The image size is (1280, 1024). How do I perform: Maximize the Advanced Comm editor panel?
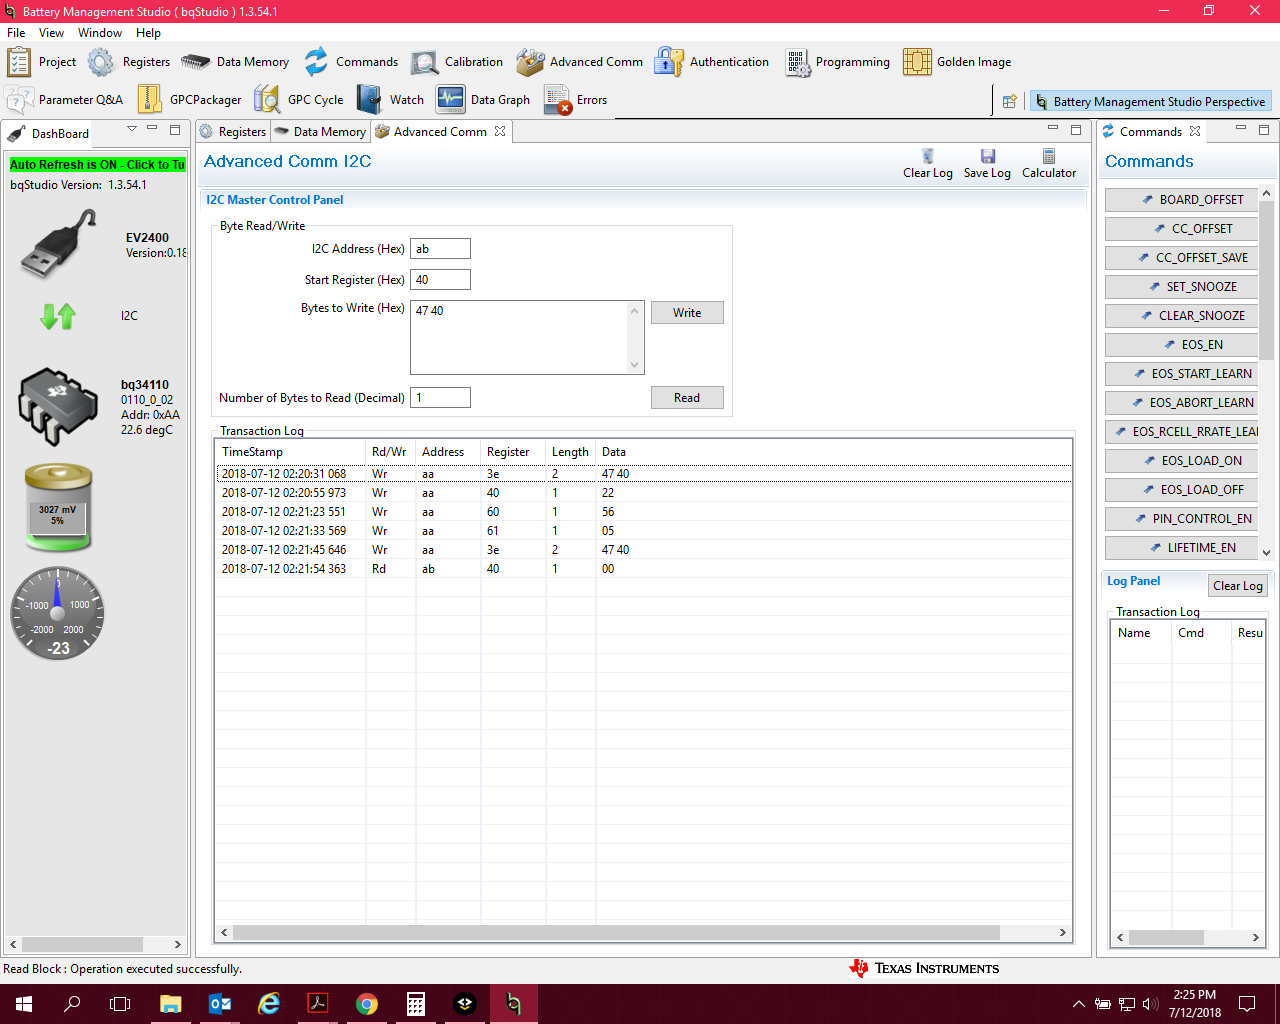[1076, 130]
